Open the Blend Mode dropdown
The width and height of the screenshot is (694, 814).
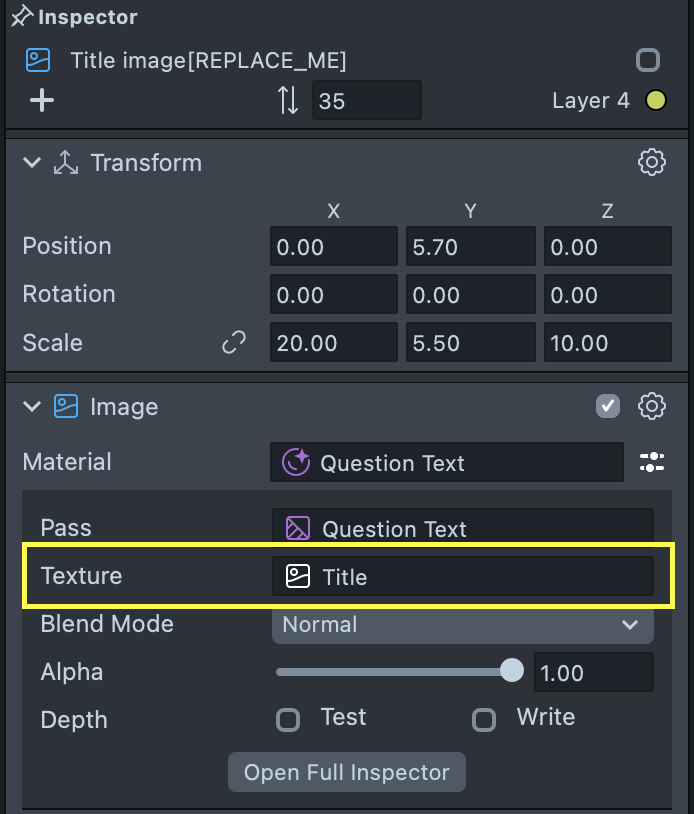462,625
